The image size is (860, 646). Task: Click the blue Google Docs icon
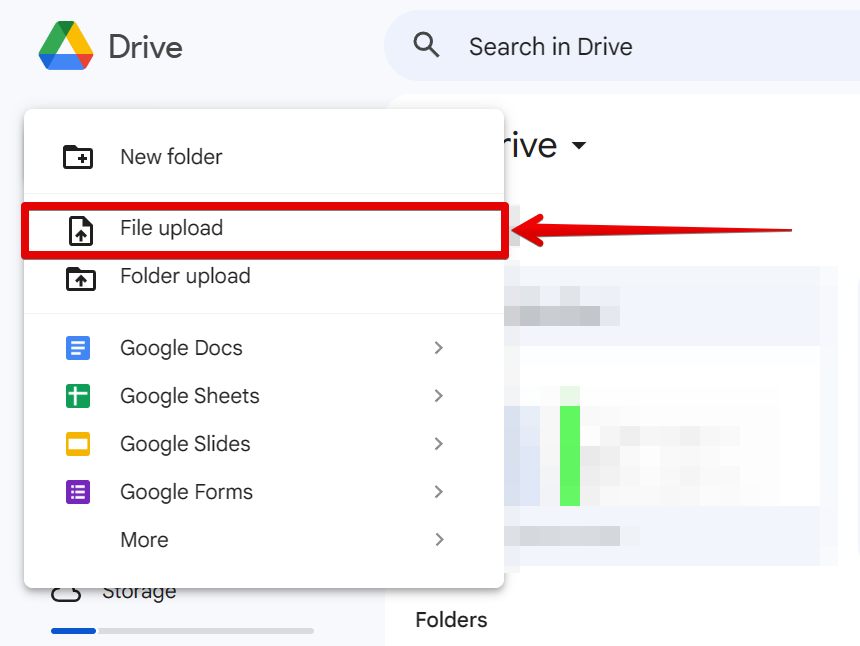(x=78, y=348)
